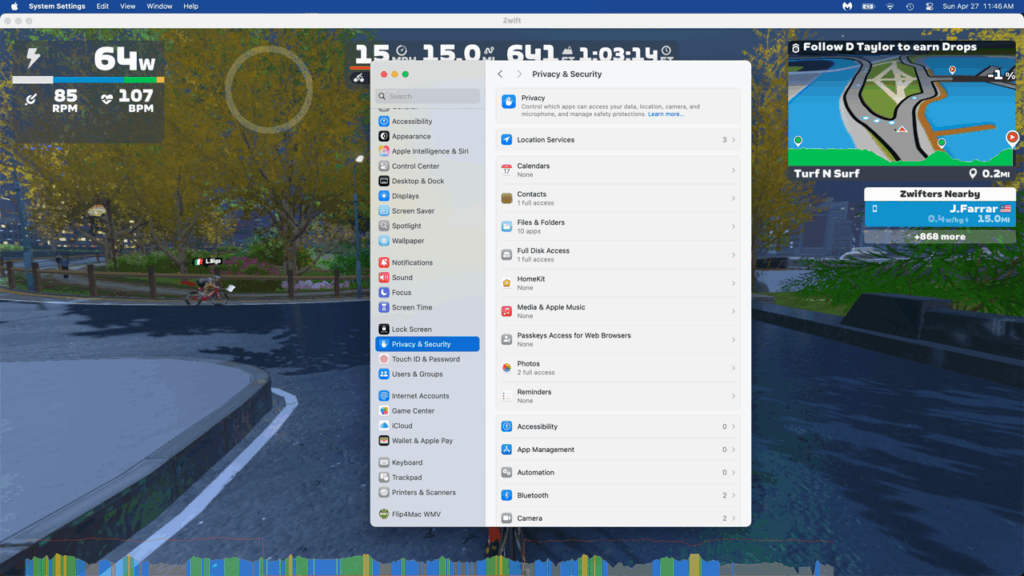Go to Users & Groups
The height and width of the screenshot is (576, 1024).
coord(428,375)
